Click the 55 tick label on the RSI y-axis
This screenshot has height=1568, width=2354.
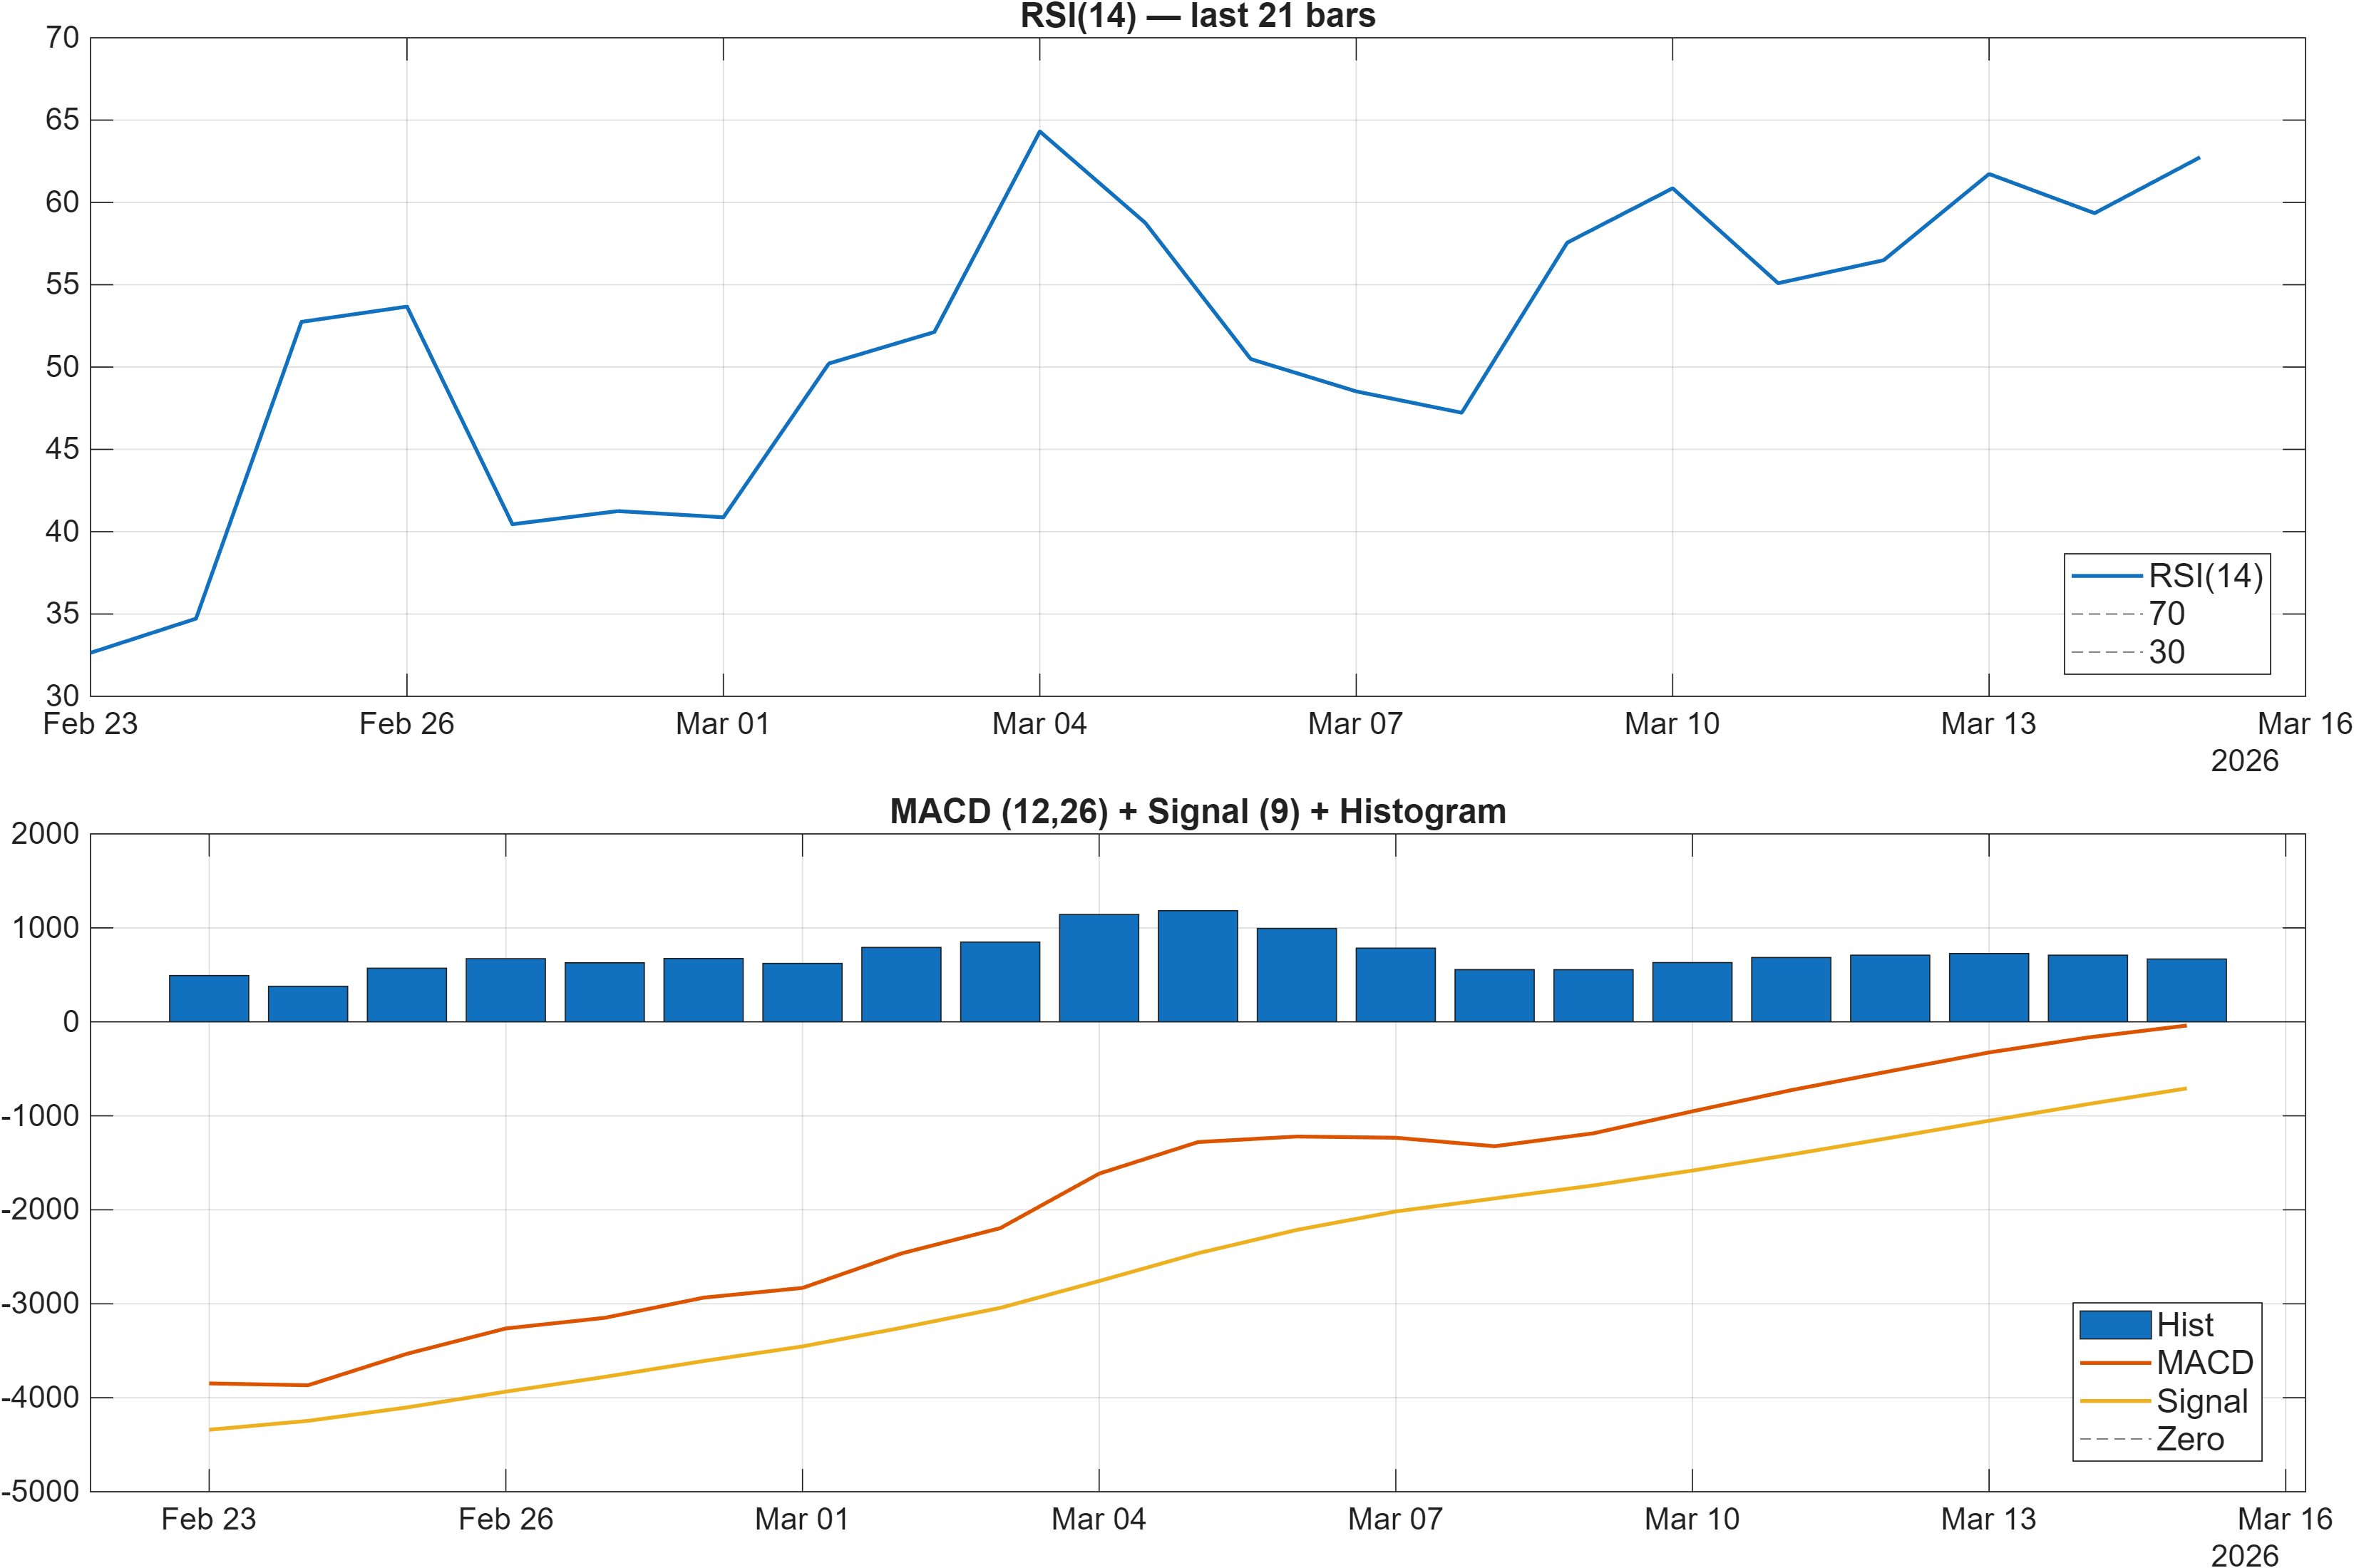[x=62, y=284]
